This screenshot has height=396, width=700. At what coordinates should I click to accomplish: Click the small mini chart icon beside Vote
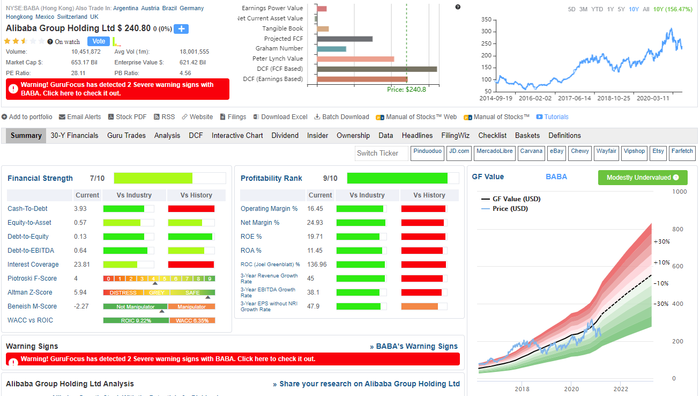pos(117,42)
